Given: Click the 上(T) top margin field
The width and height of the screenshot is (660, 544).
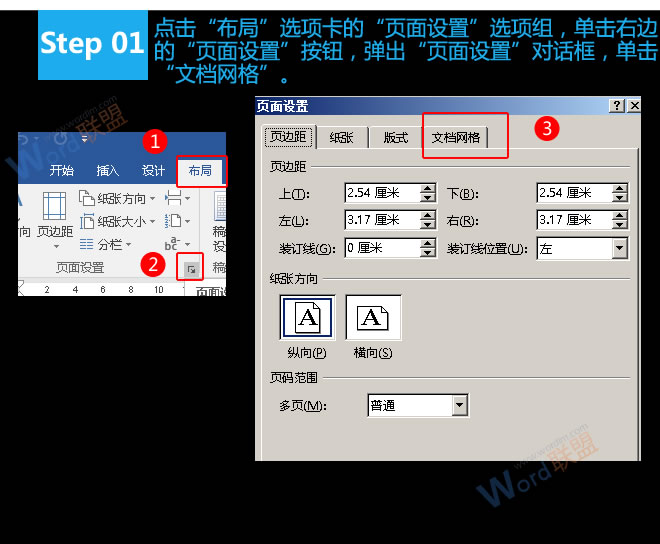Looking at the screenshot, I should [x=383, y=193].
